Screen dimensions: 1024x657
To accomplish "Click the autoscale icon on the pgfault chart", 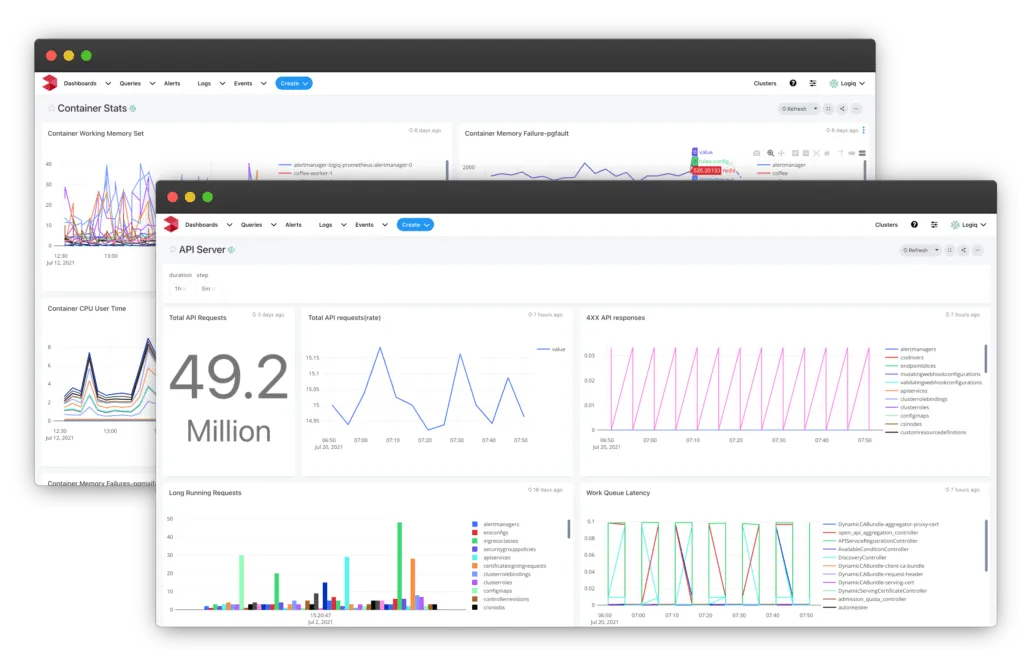I will click(816, 153).
